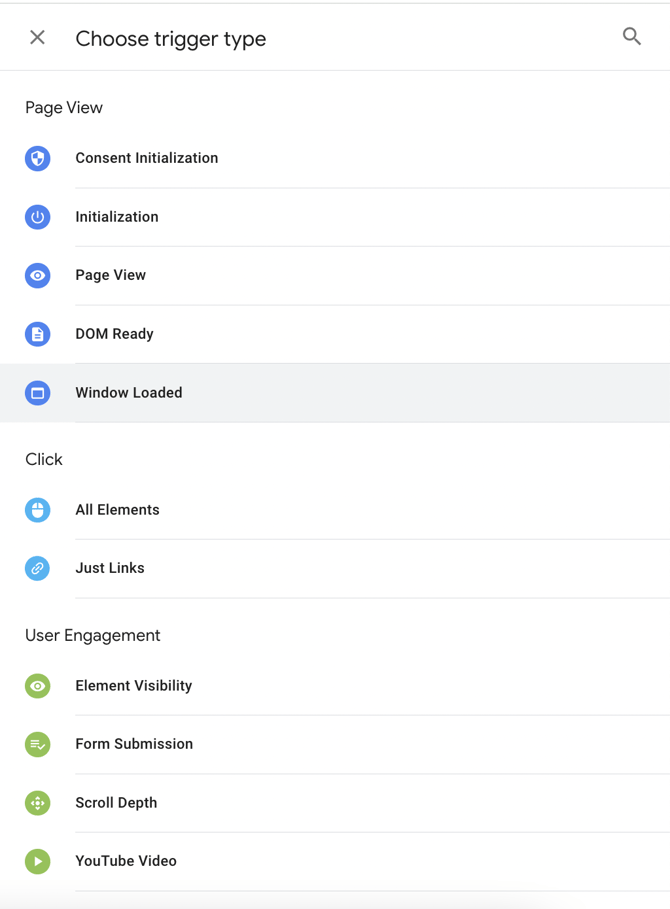Choose the Window Loaded trigger type
The width and height of the screenshot is (670, 909).
129,393
